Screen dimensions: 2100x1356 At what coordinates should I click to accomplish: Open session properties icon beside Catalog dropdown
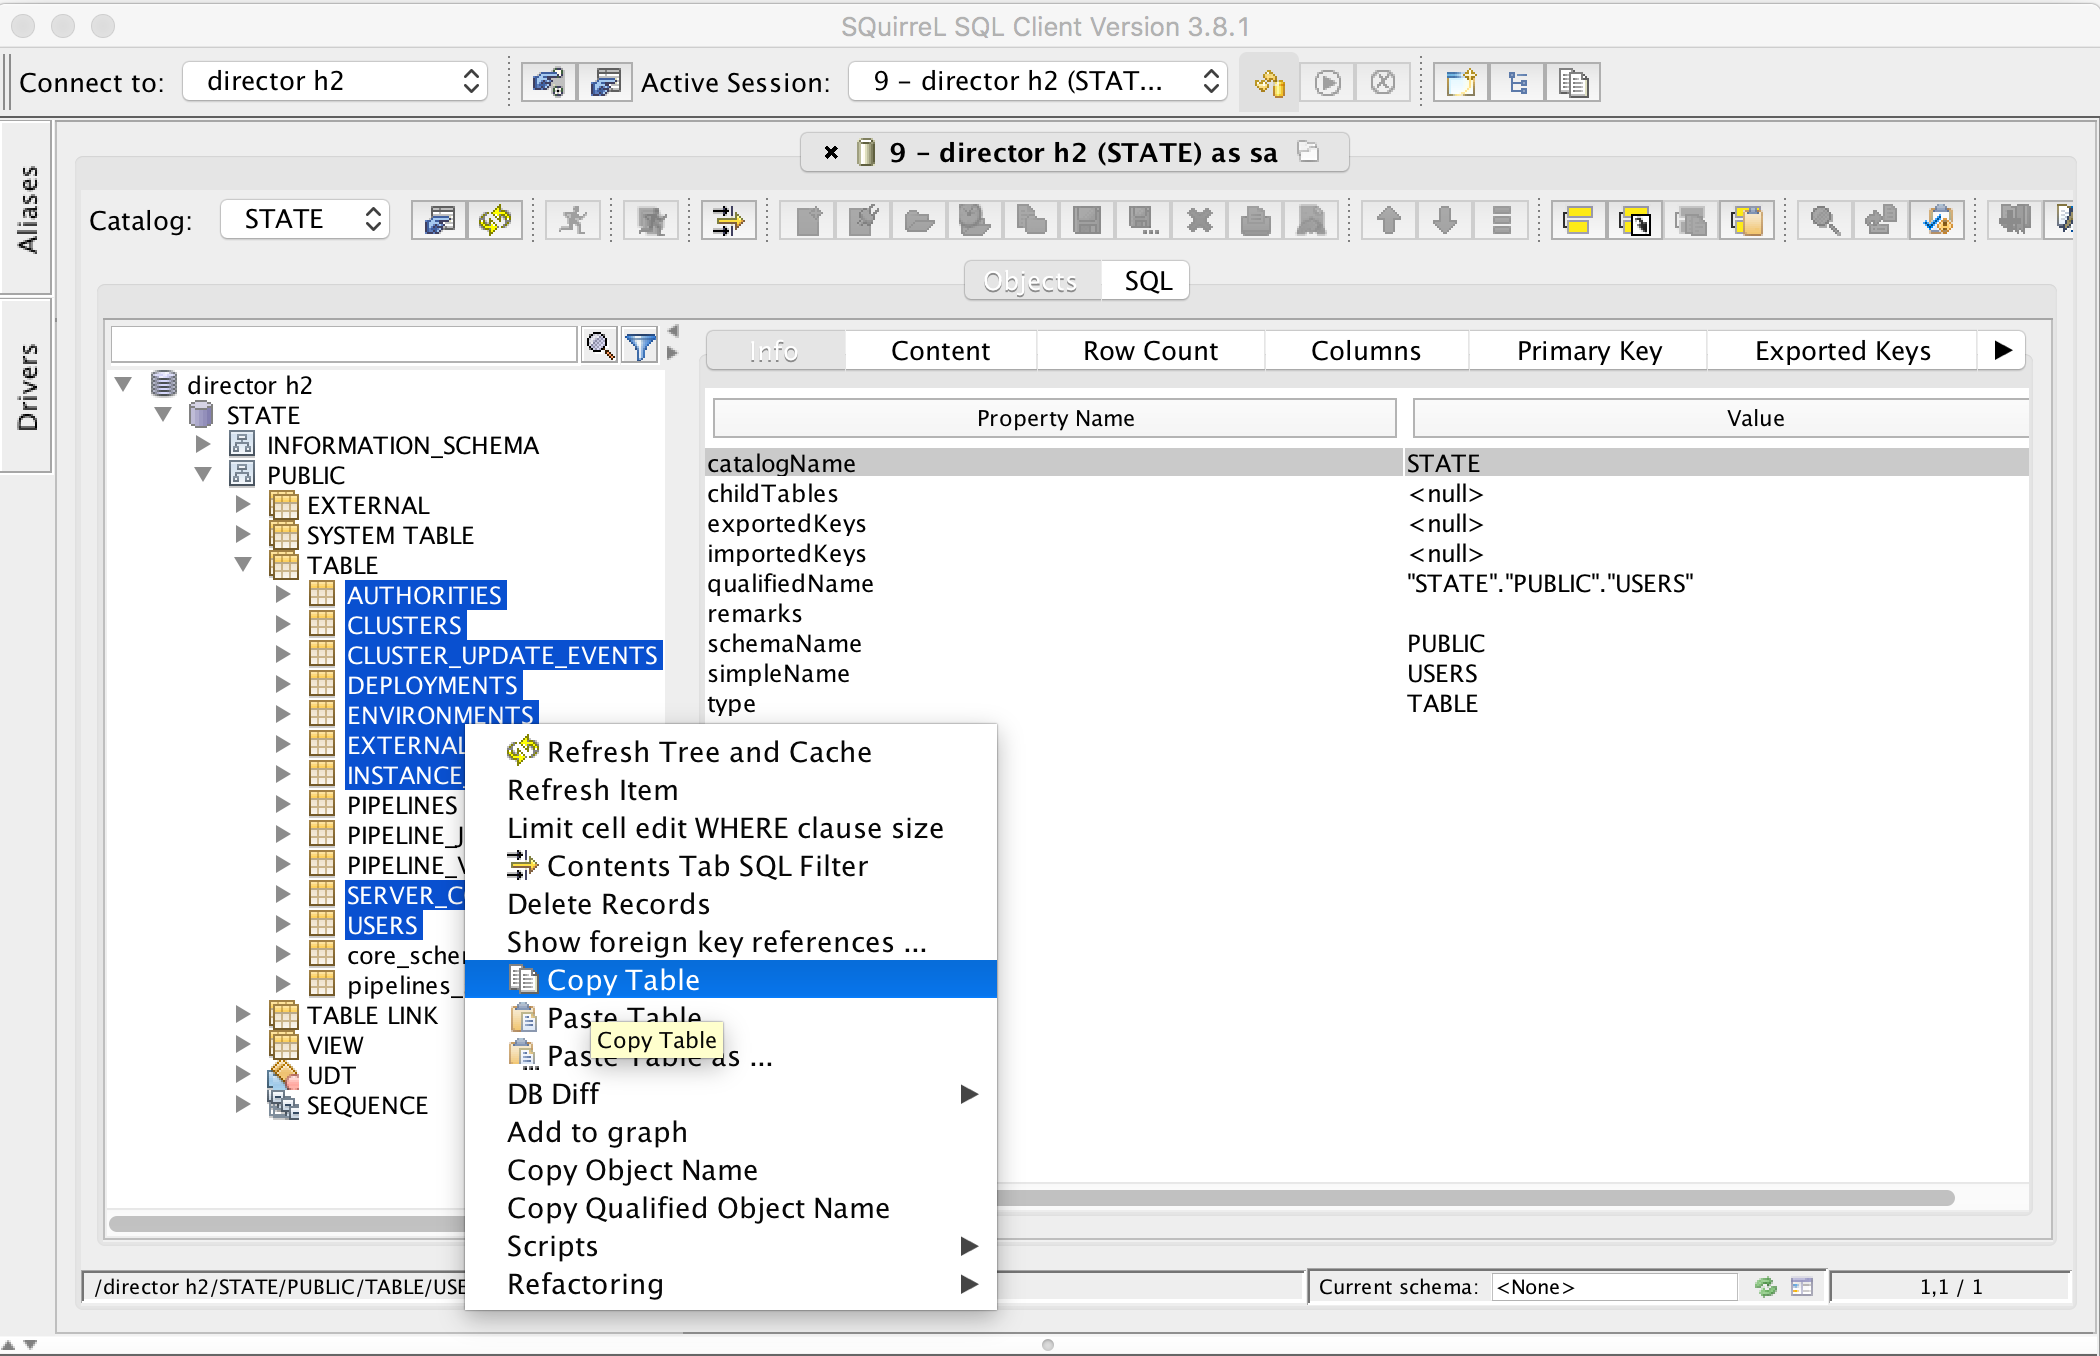point(440,220)
